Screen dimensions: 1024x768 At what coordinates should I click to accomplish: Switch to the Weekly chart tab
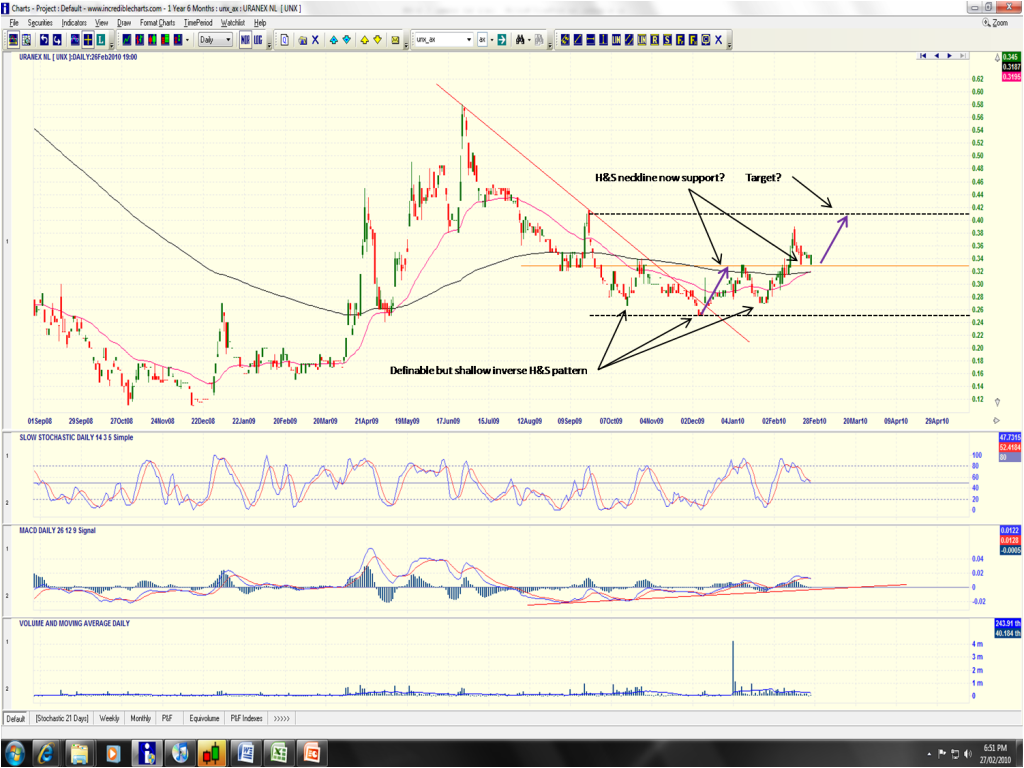pyautogui.click(x=109, y=718)
